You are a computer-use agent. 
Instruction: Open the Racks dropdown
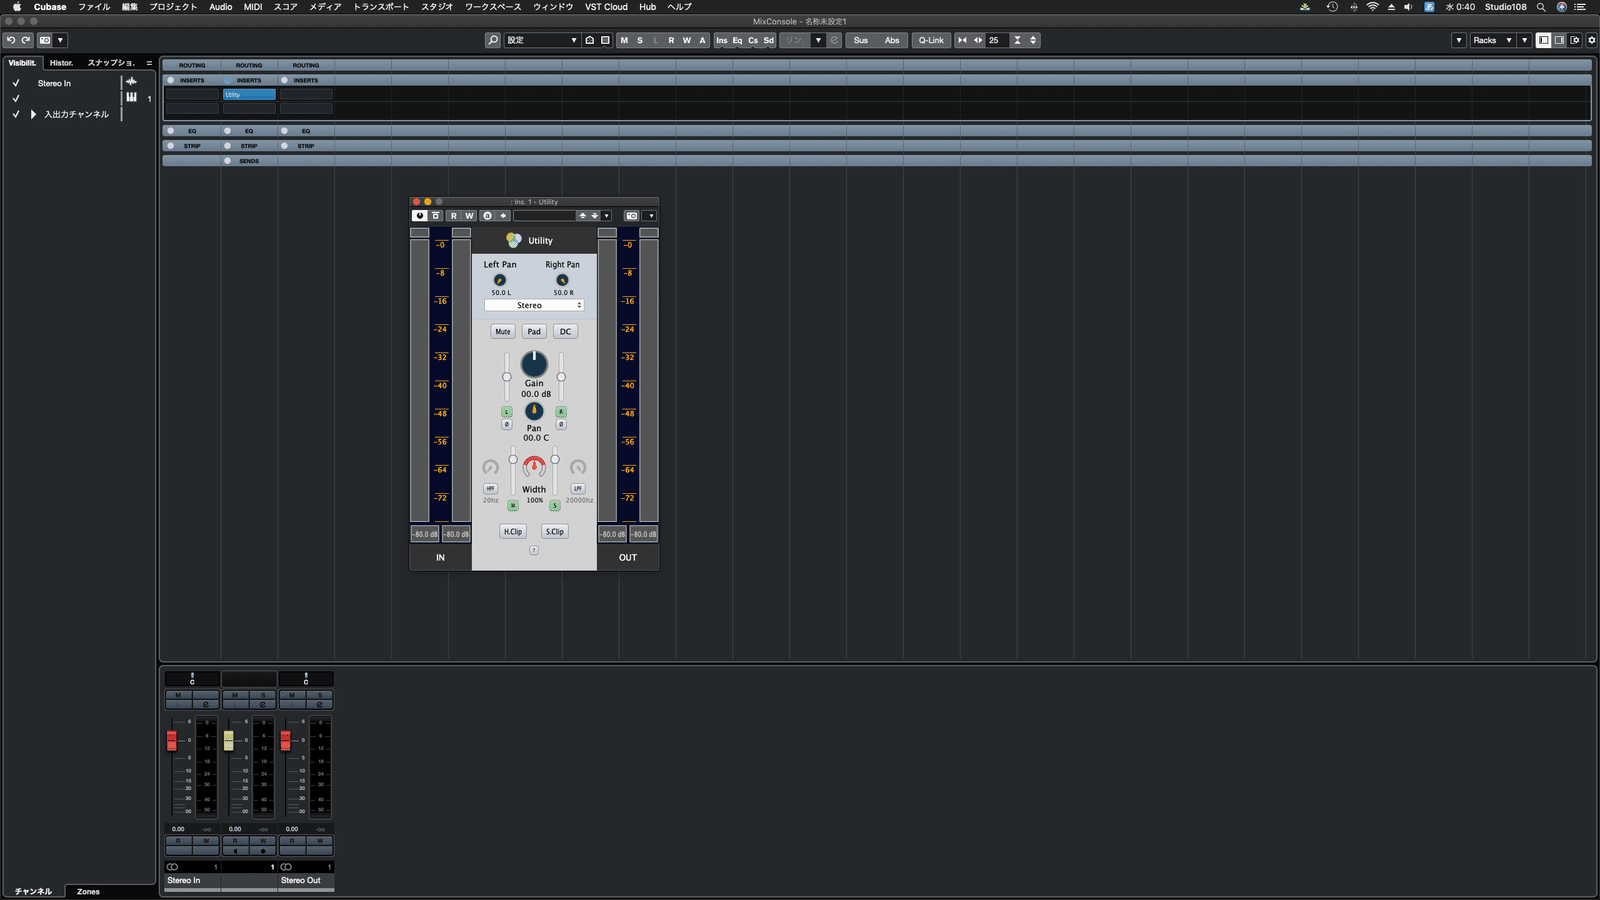coord(1493,40)
